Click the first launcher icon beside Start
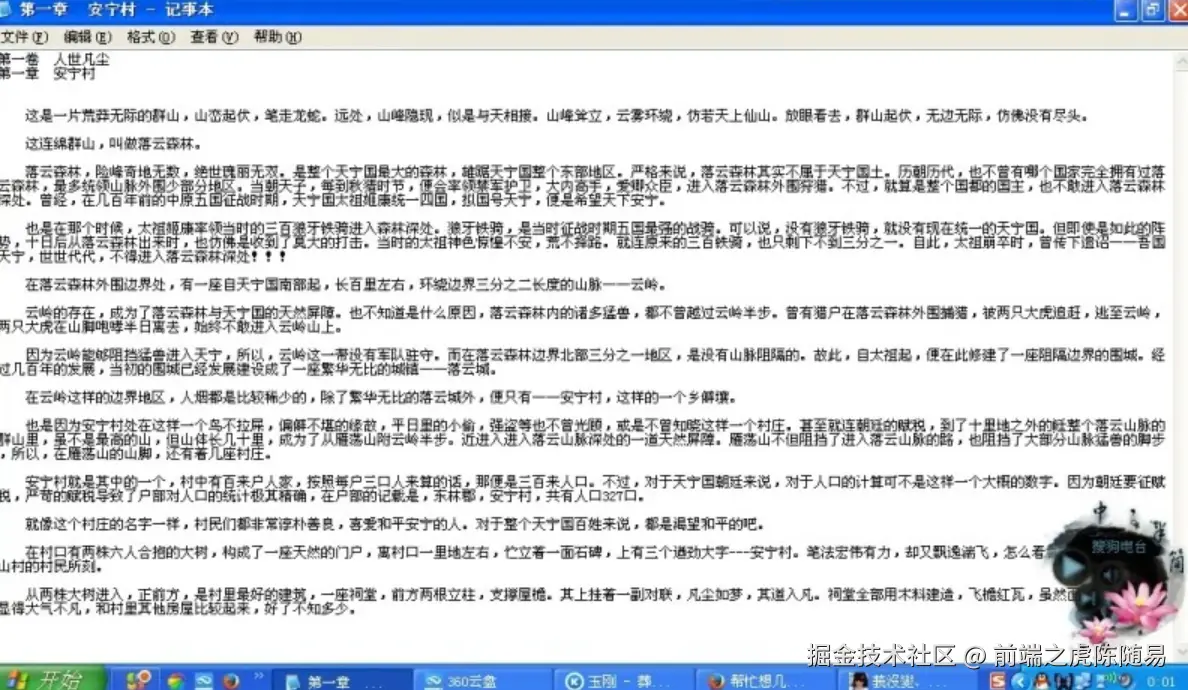 click(136, 680)
